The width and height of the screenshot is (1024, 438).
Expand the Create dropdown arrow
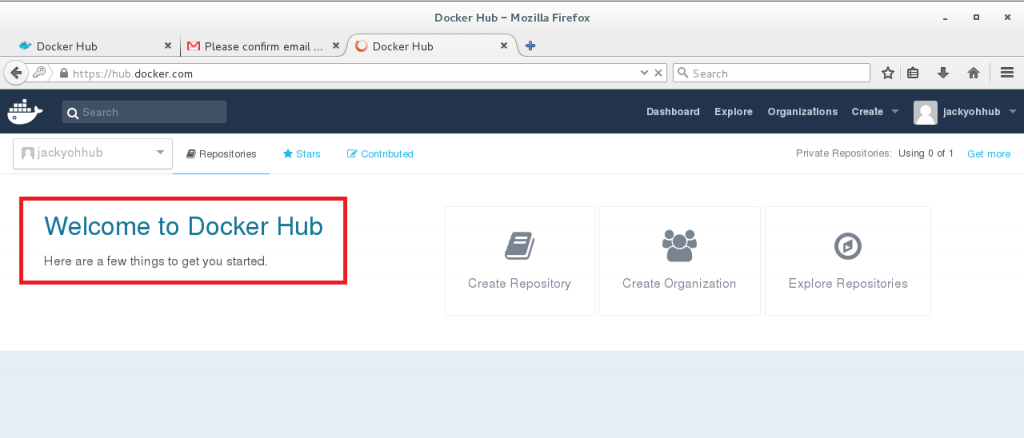pos(895,112)
